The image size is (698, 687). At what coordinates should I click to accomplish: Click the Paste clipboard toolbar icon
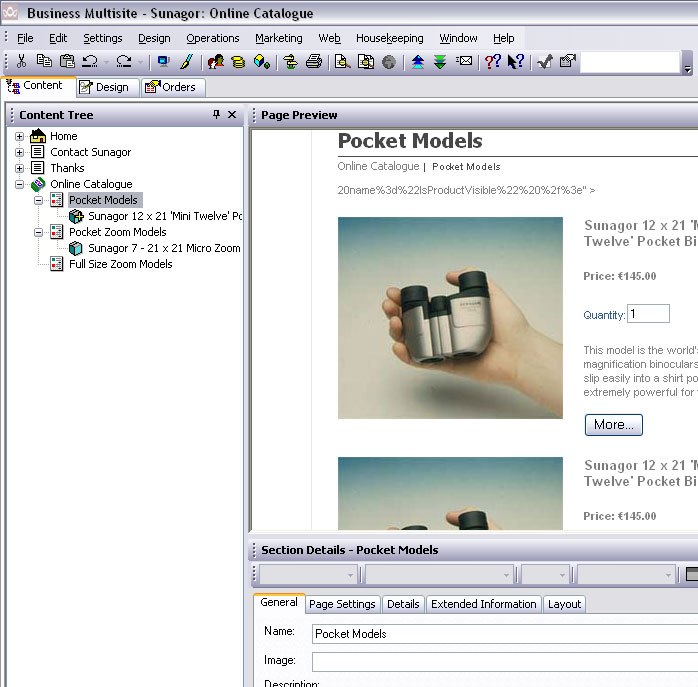[67, 62]
